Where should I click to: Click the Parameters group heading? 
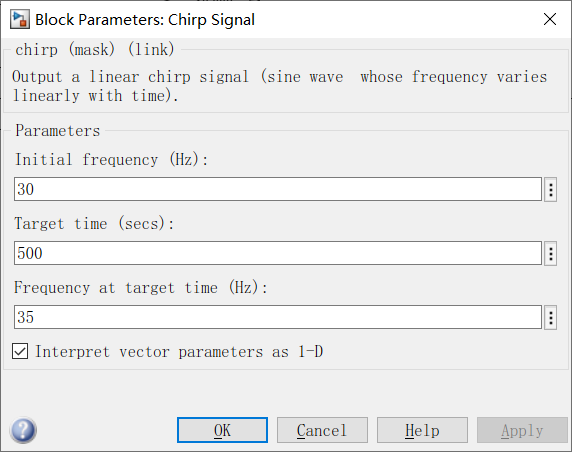pyautogui.click(x=58, y=131)
